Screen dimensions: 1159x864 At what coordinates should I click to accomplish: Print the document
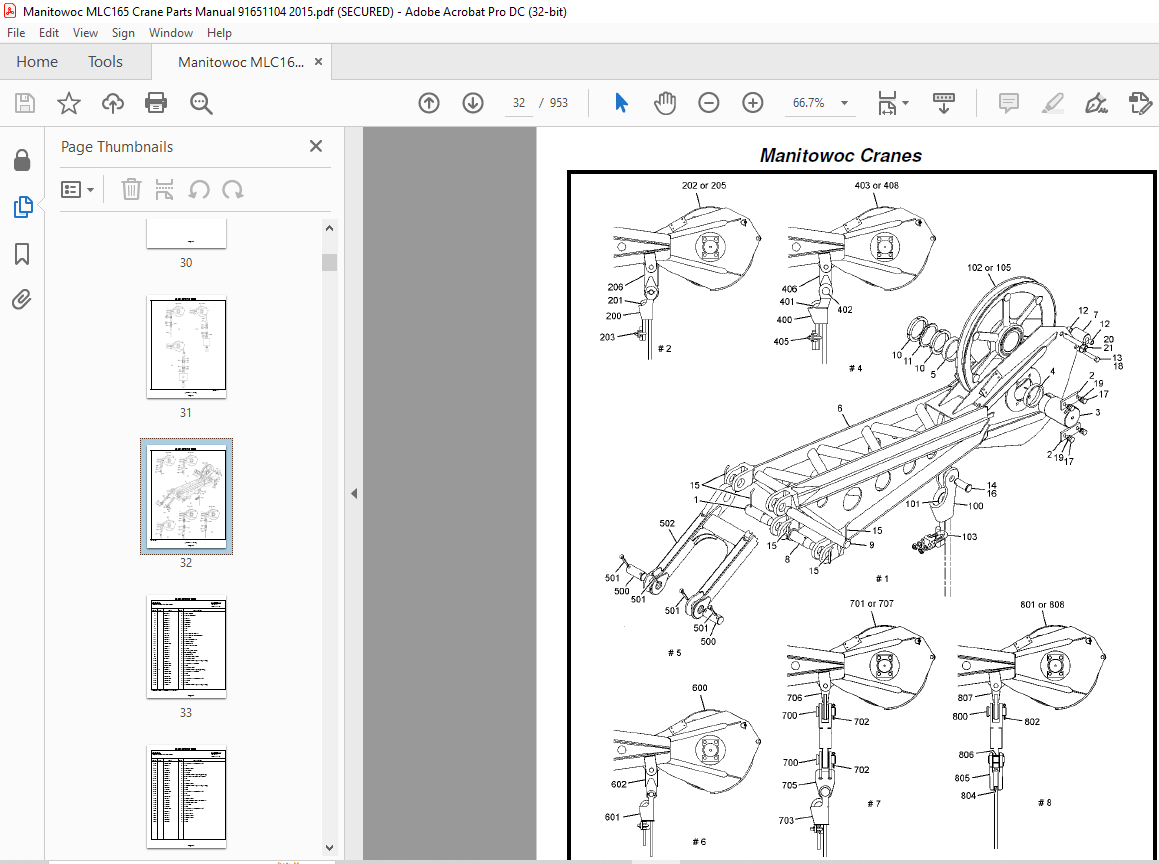point(156,103)
